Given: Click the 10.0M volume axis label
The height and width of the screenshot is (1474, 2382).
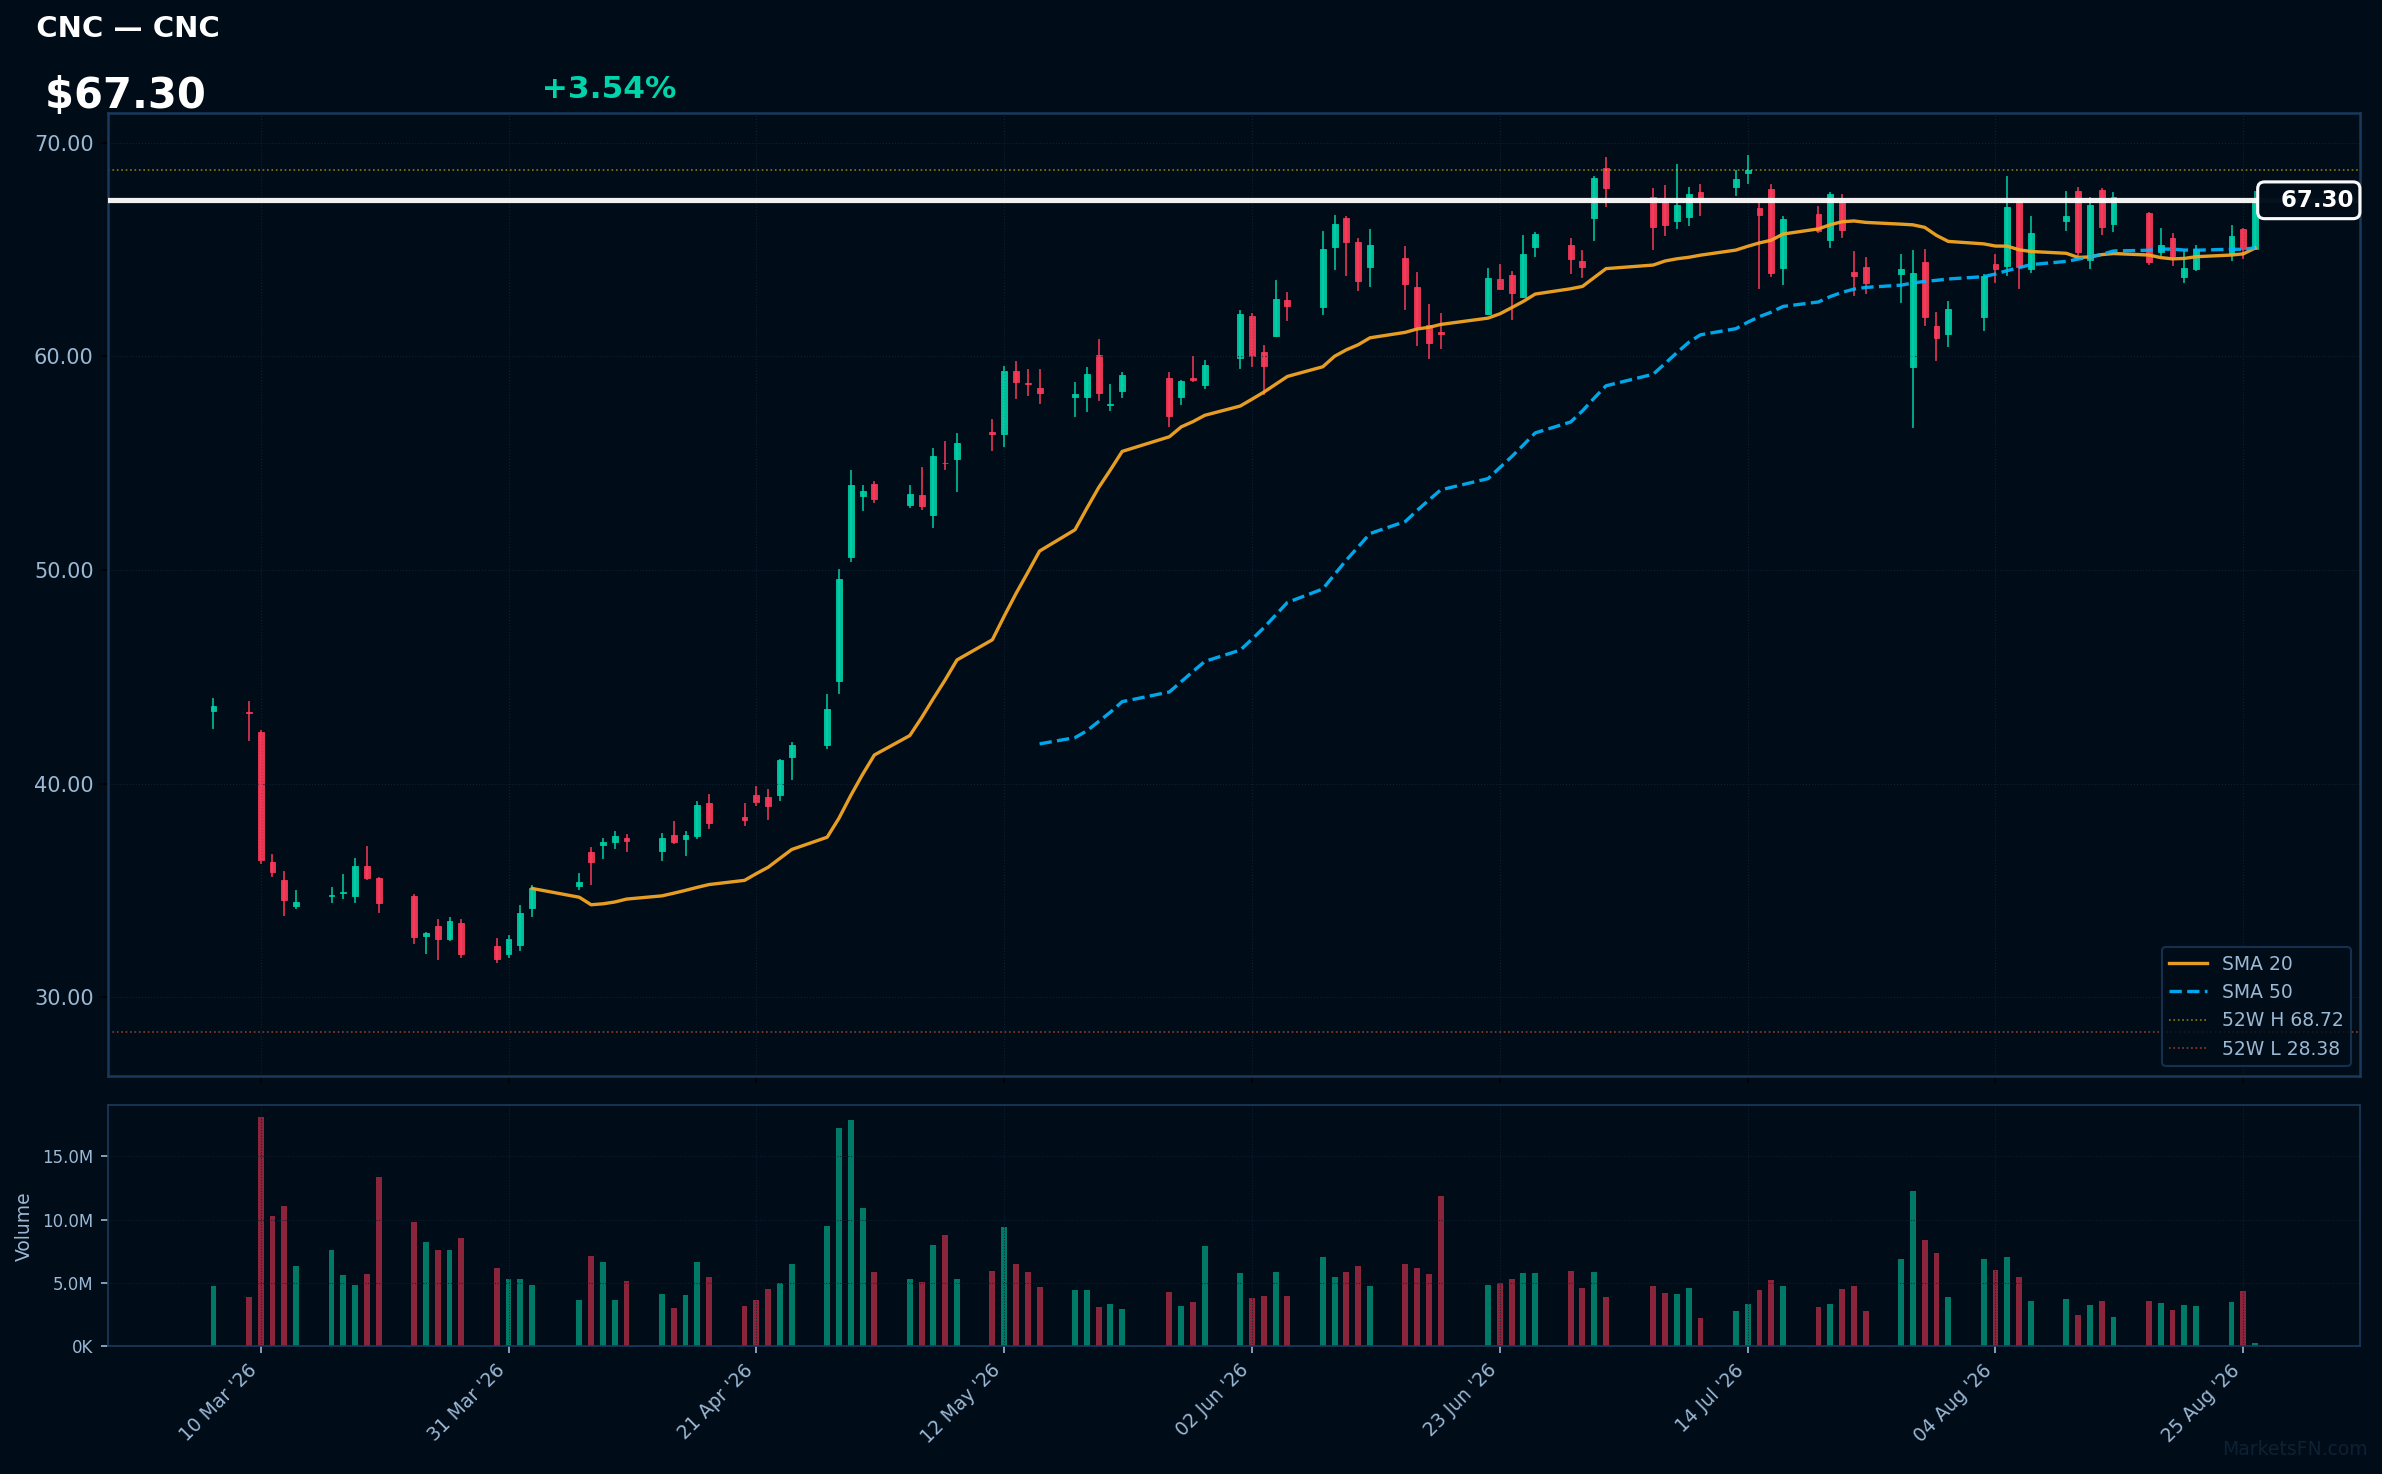Looking at the screenshot, I should coord(68,1221).
